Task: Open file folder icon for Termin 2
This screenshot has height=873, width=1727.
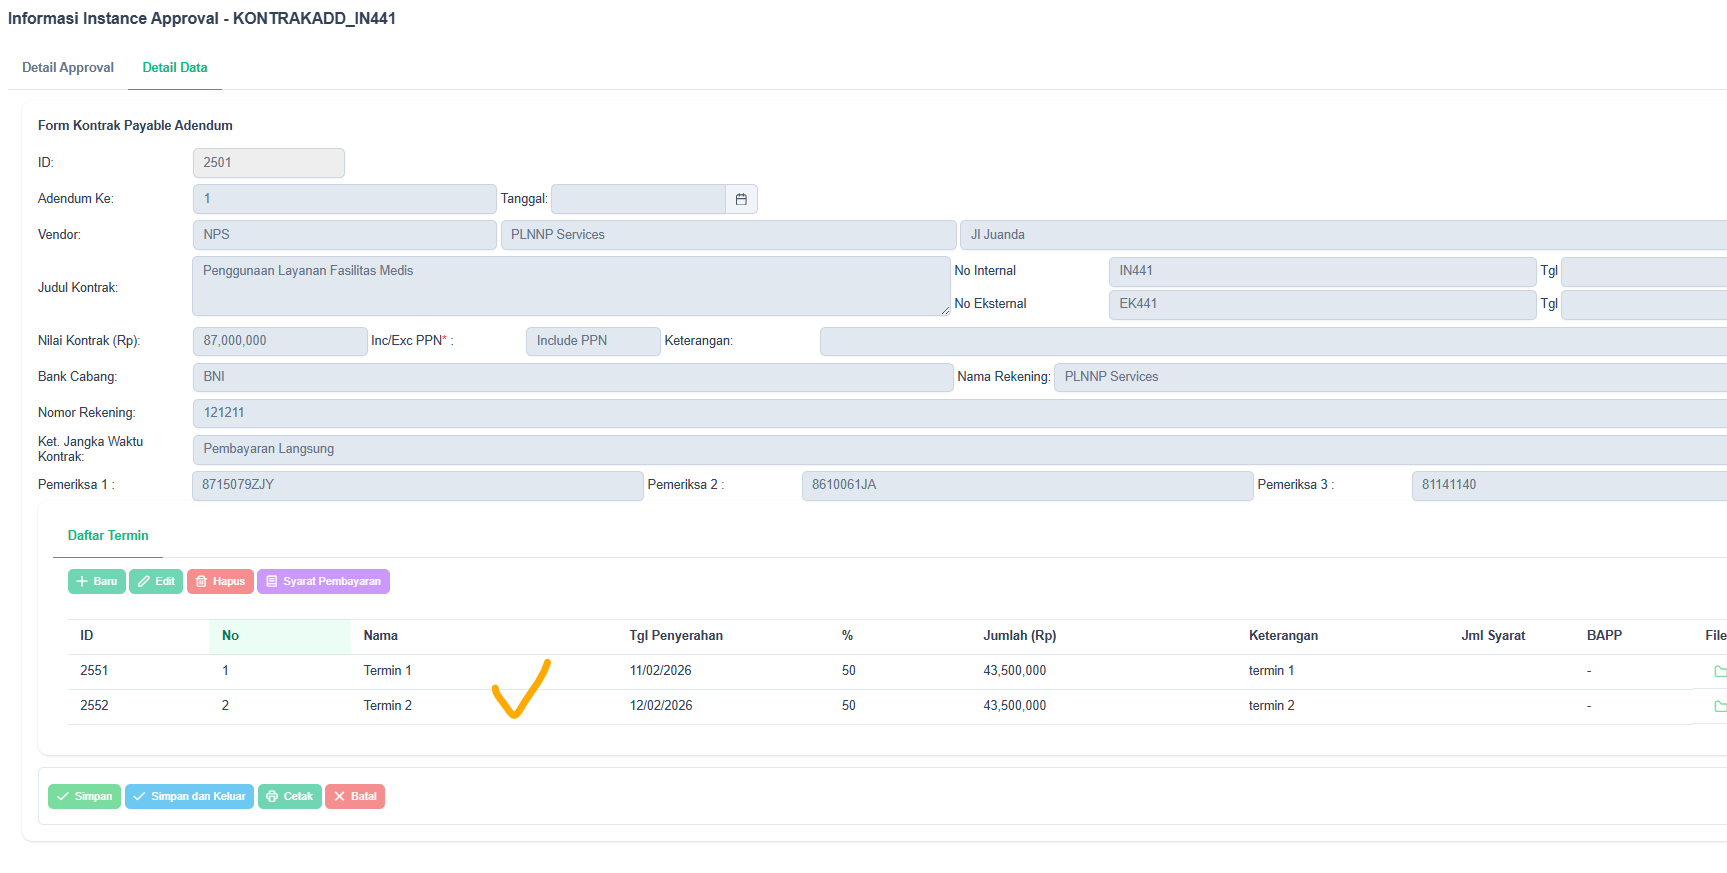Action: [x=1719, y=706]
